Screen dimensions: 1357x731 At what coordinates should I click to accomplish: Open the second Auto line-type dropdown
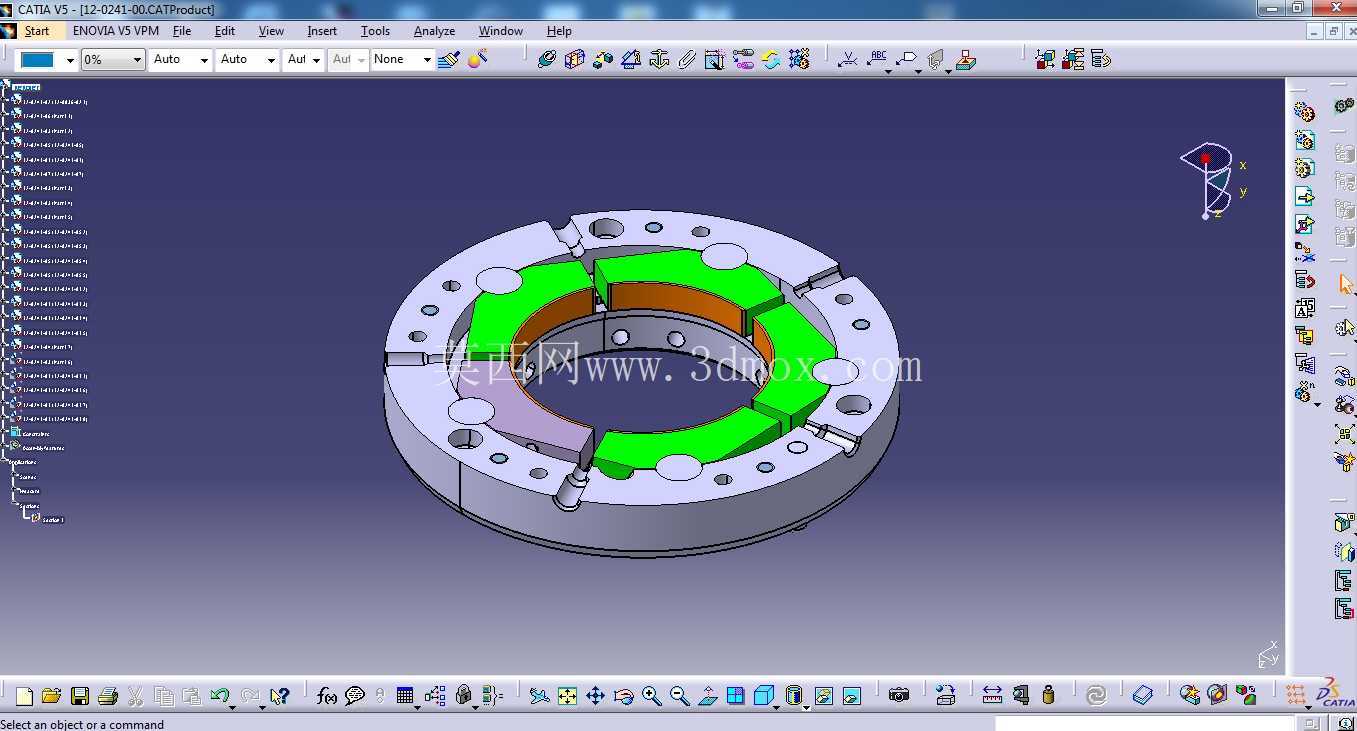pos(271,60)
